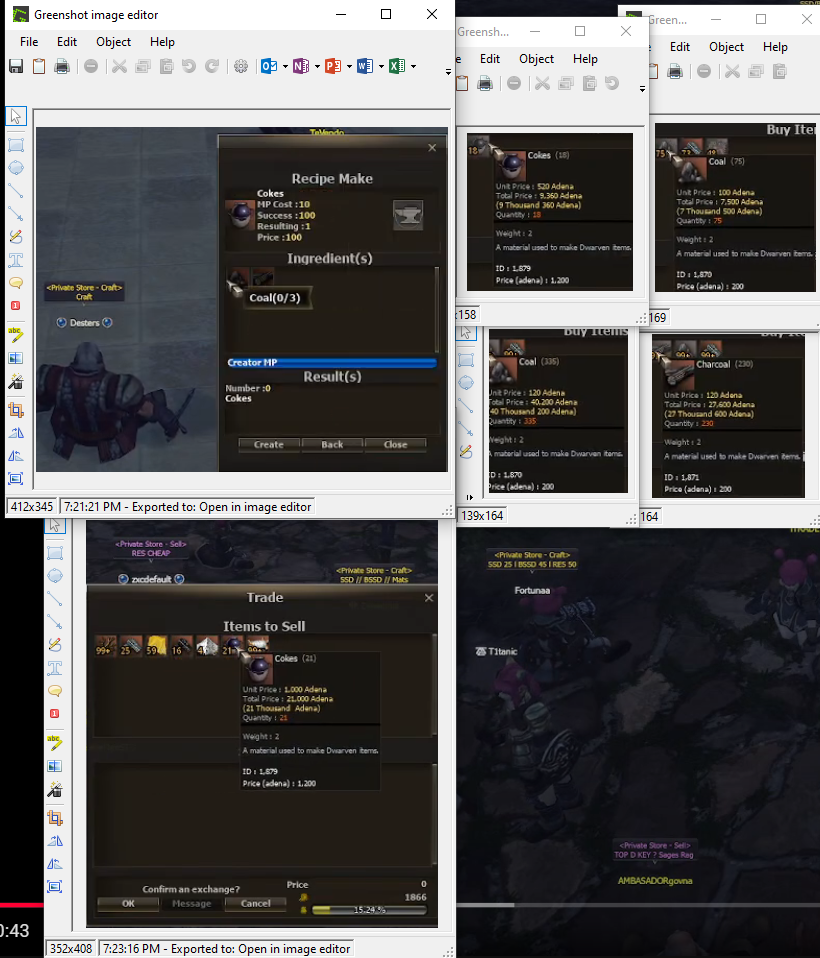This screenshot has height=958, width=820.
Task: Select the Ellipse tool in front editor
Action: coord(16,167)
